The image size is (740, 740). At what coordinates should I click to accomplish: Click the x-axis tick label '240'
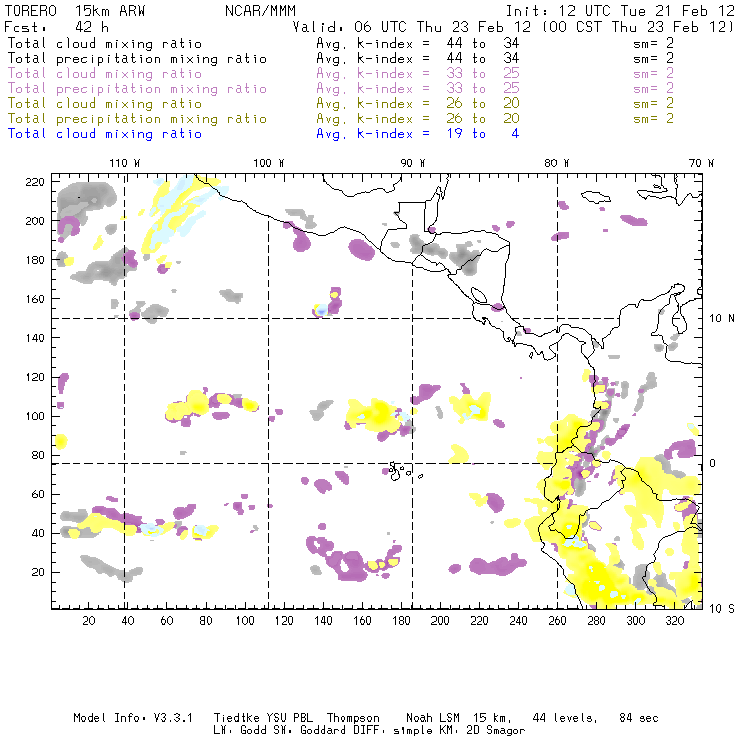tap(518, 620)
